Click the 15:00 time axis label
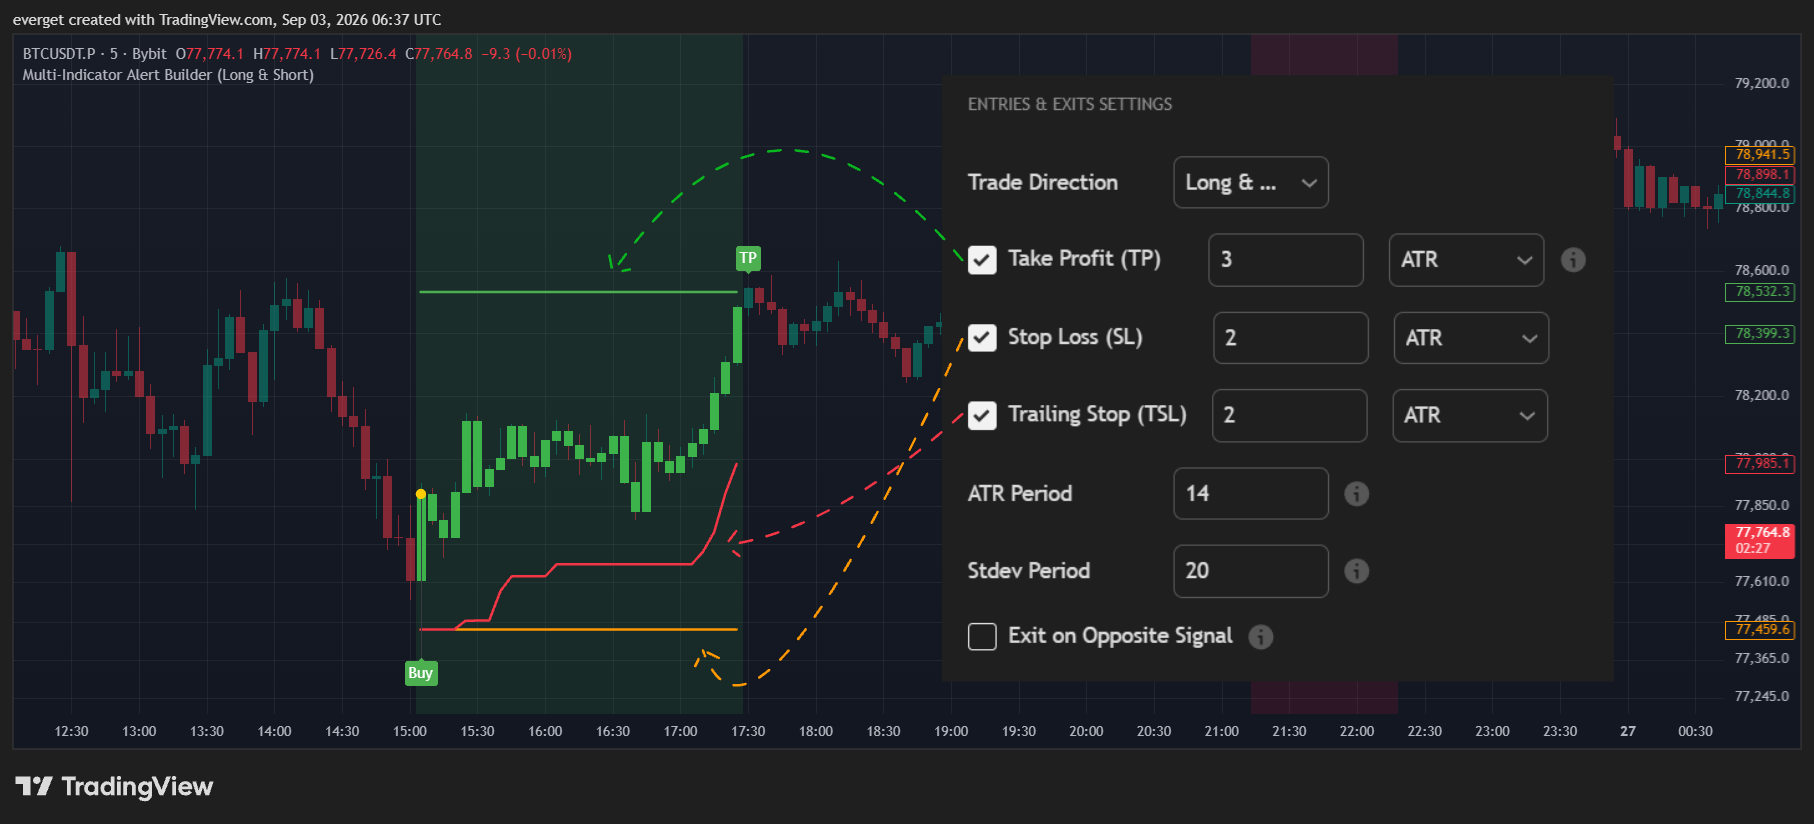Viewport: 1814px width, 824px height. (410, 732)
